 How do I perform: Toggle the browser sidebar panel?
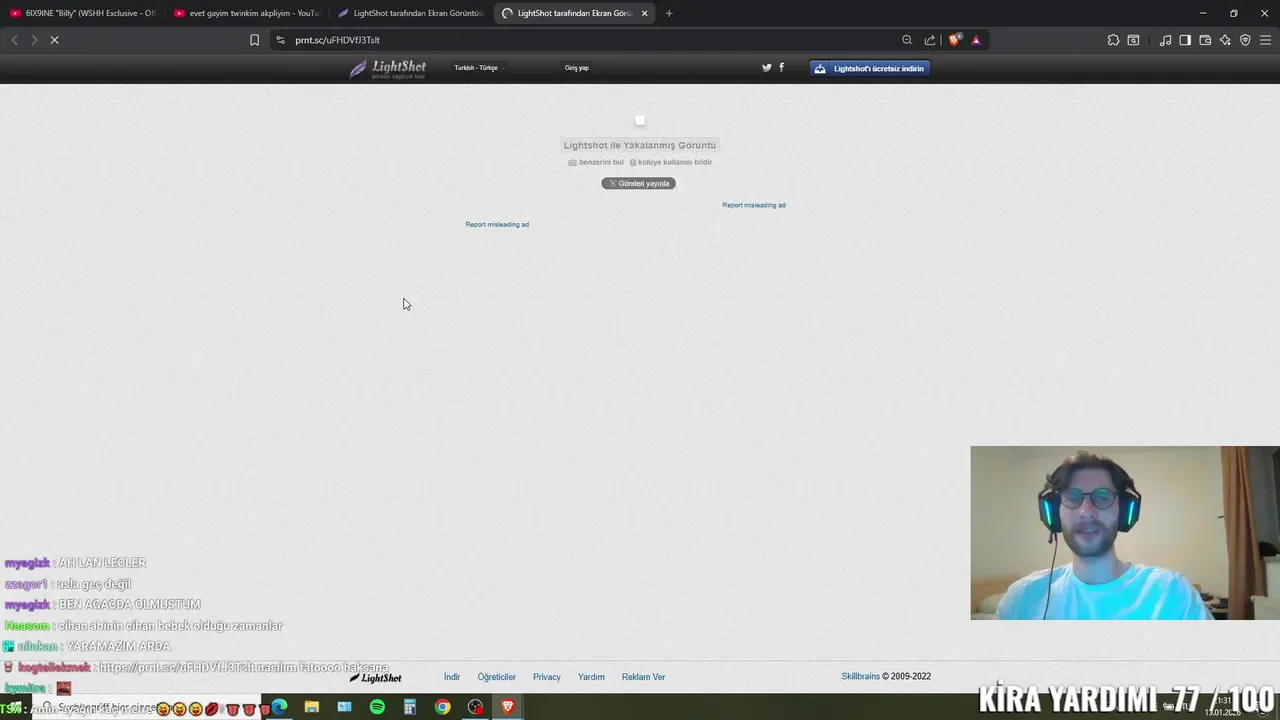pos(1185,40)
